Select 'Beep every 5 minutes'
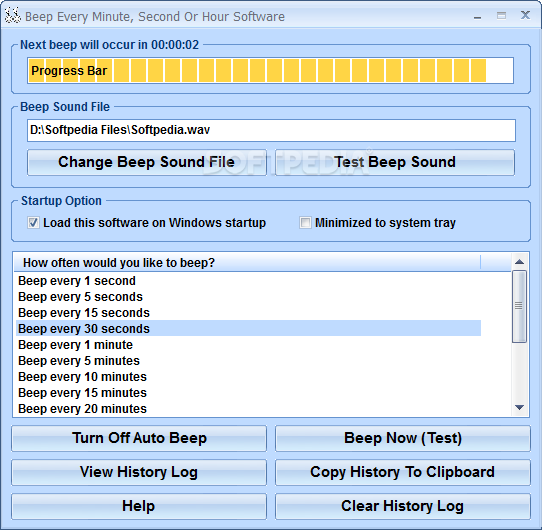542x530 pixels. point(248,361)
